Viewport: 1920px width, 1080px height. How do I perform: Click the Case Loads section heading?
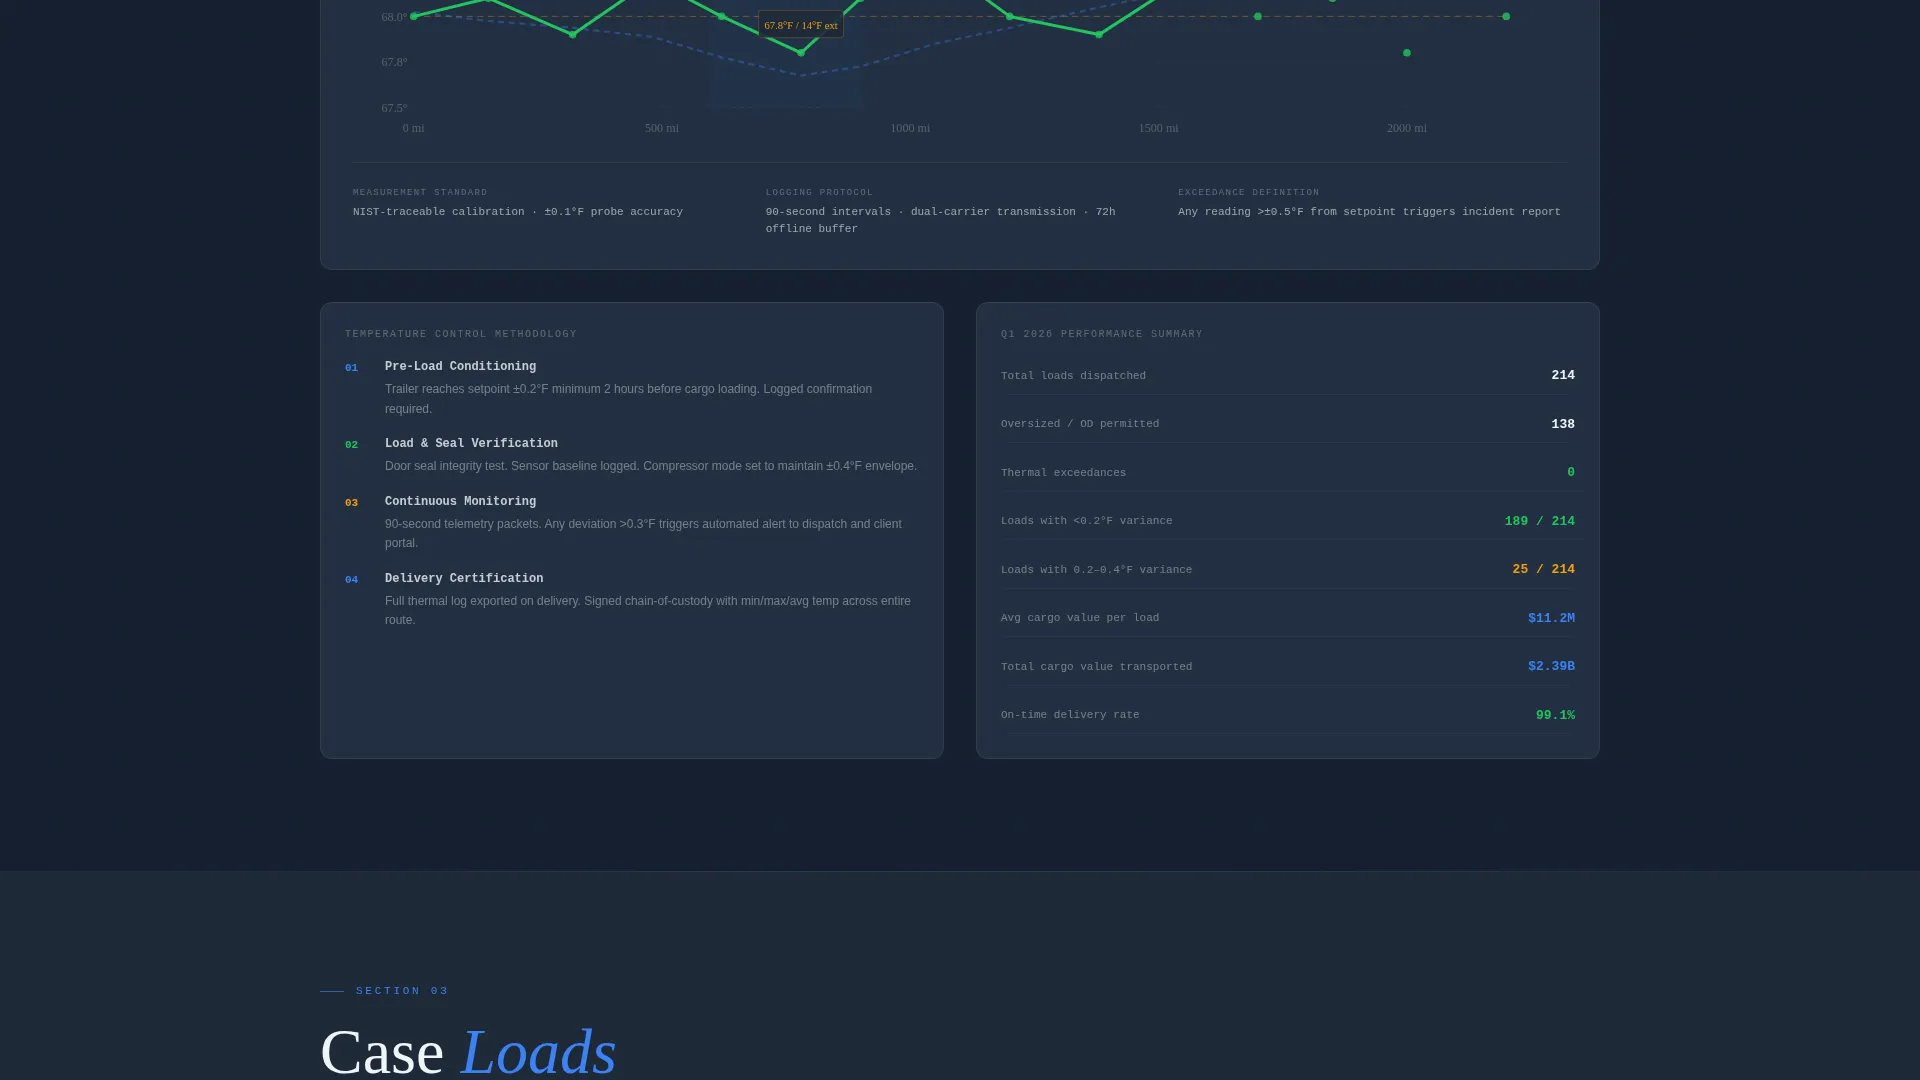tap(468, 1051)
